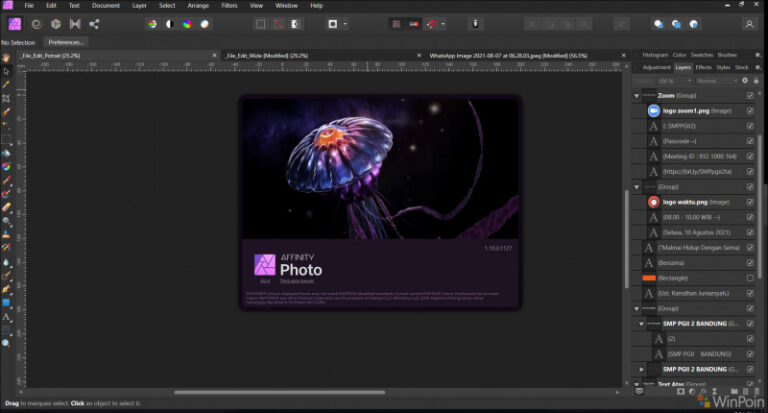Switch to the WhatsApp Image document tab
This screenshot has width=768, height=413.
[x=508, y=56]
